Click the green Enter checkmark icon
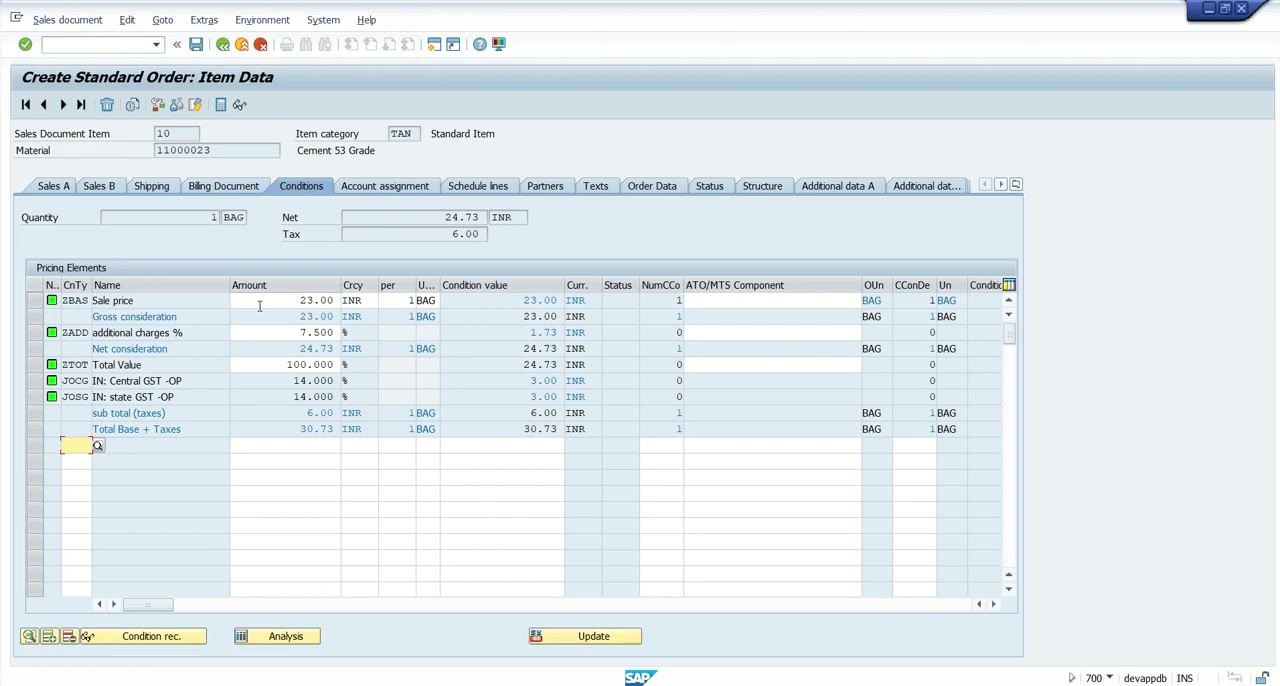 (25, 44)
